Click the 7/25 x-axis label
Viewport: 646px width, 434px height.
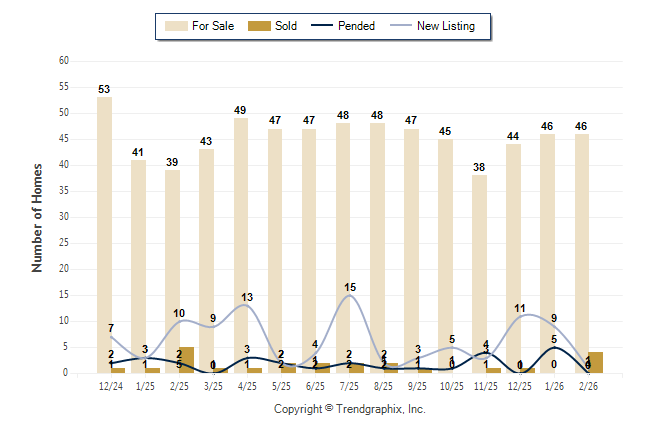[x=350, y=385]
